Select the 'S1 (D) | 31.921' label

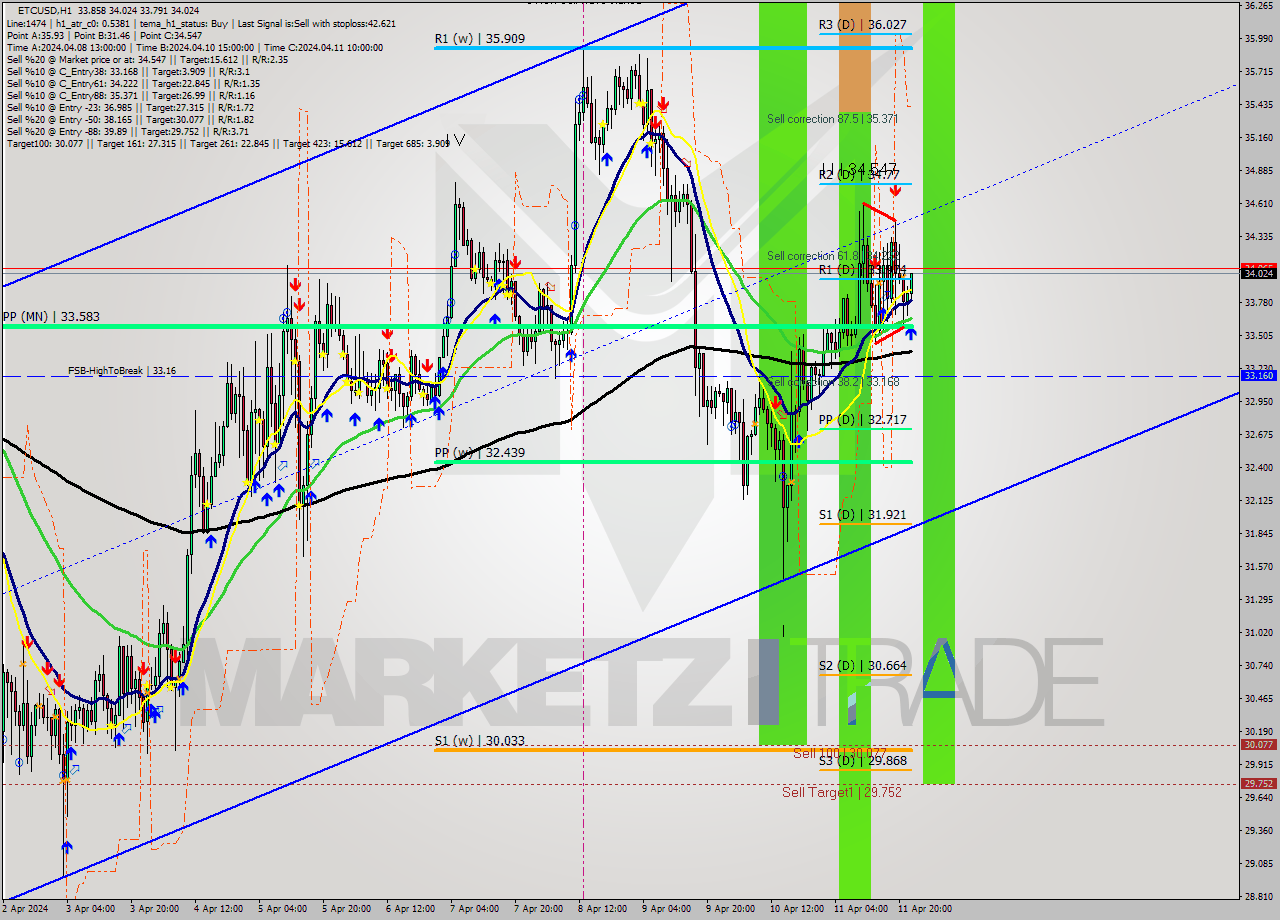(x=863, y=515)
